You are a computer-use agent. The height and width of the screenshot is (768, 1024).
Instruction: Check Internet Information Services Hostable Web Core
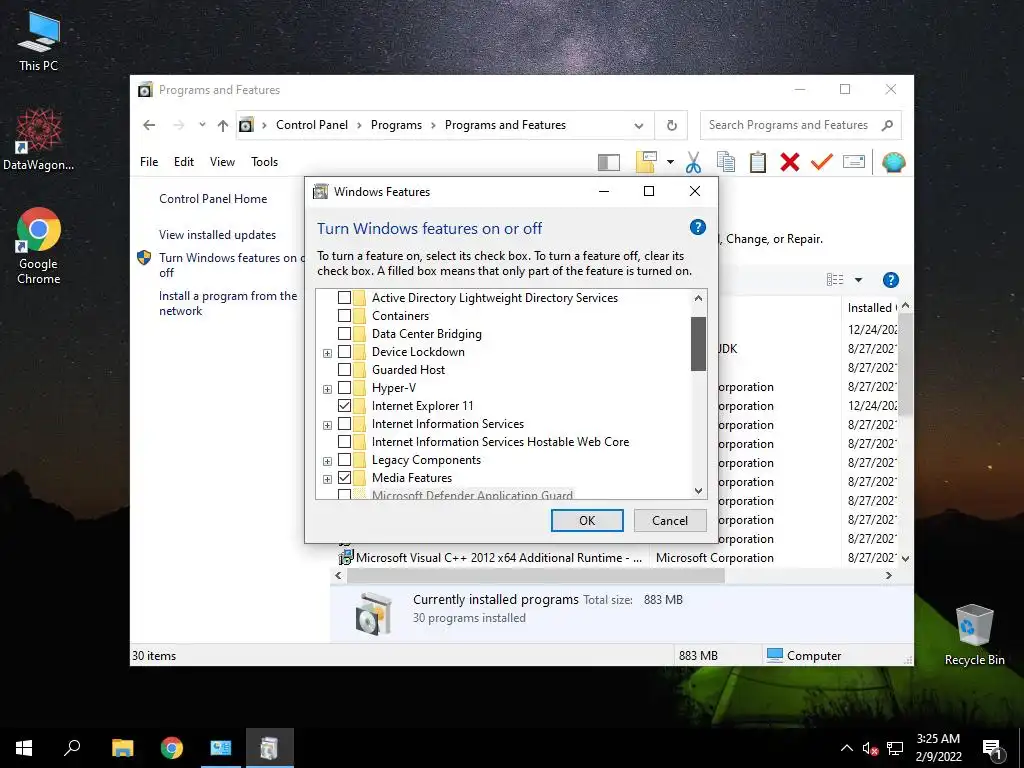pyautogui.click(x=344, y=441)
